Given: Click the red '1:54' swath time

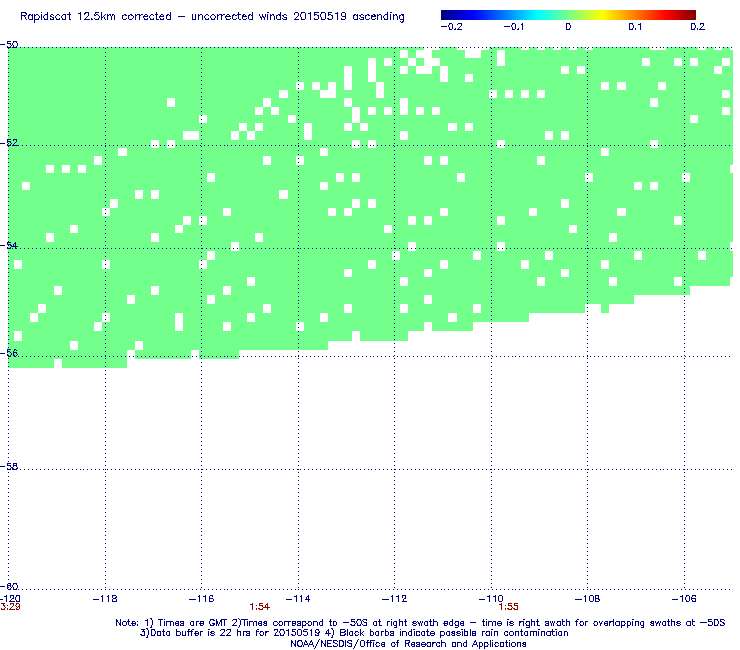Looking at the screenshot, I should [x=260, y=607].
